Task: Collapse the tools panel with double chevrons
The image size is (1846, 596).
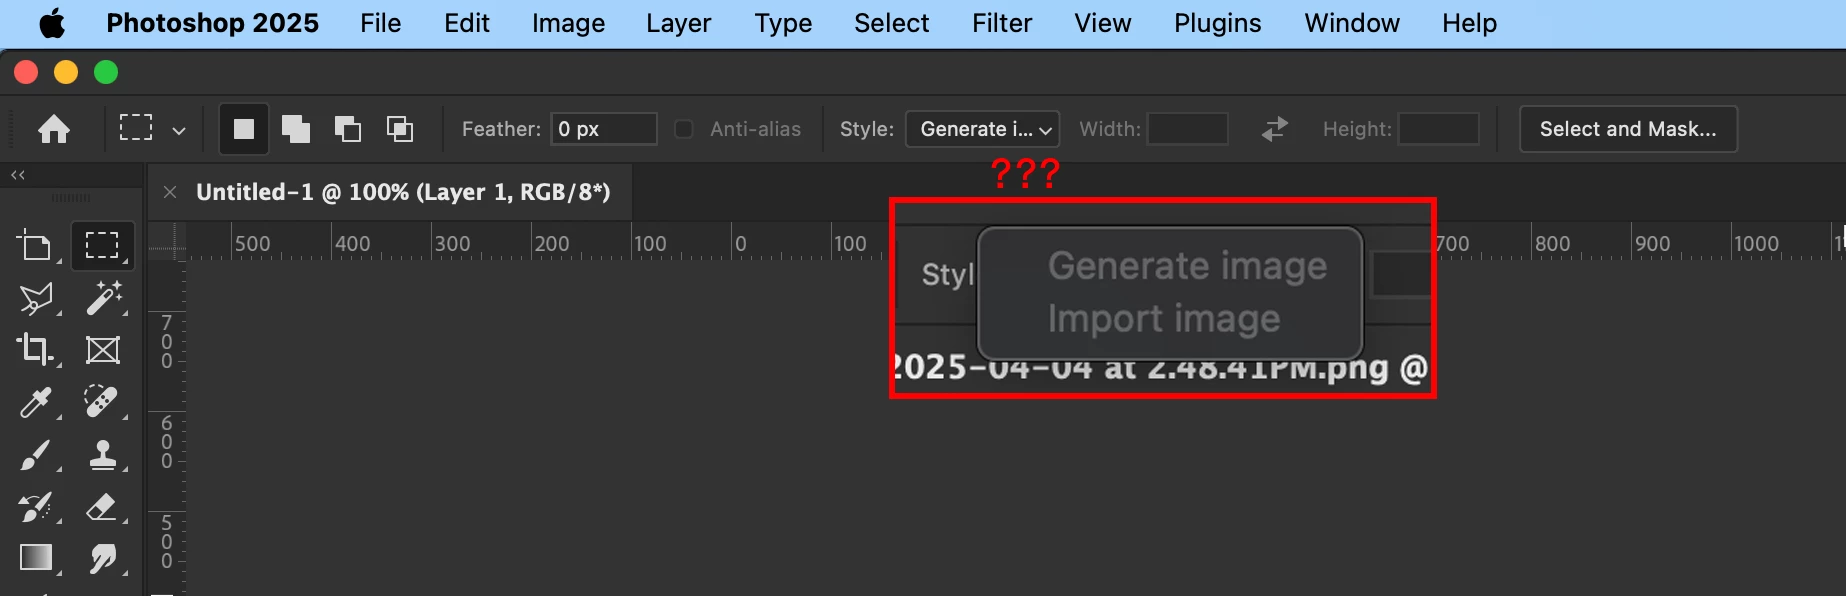Action: coord(18,175)
